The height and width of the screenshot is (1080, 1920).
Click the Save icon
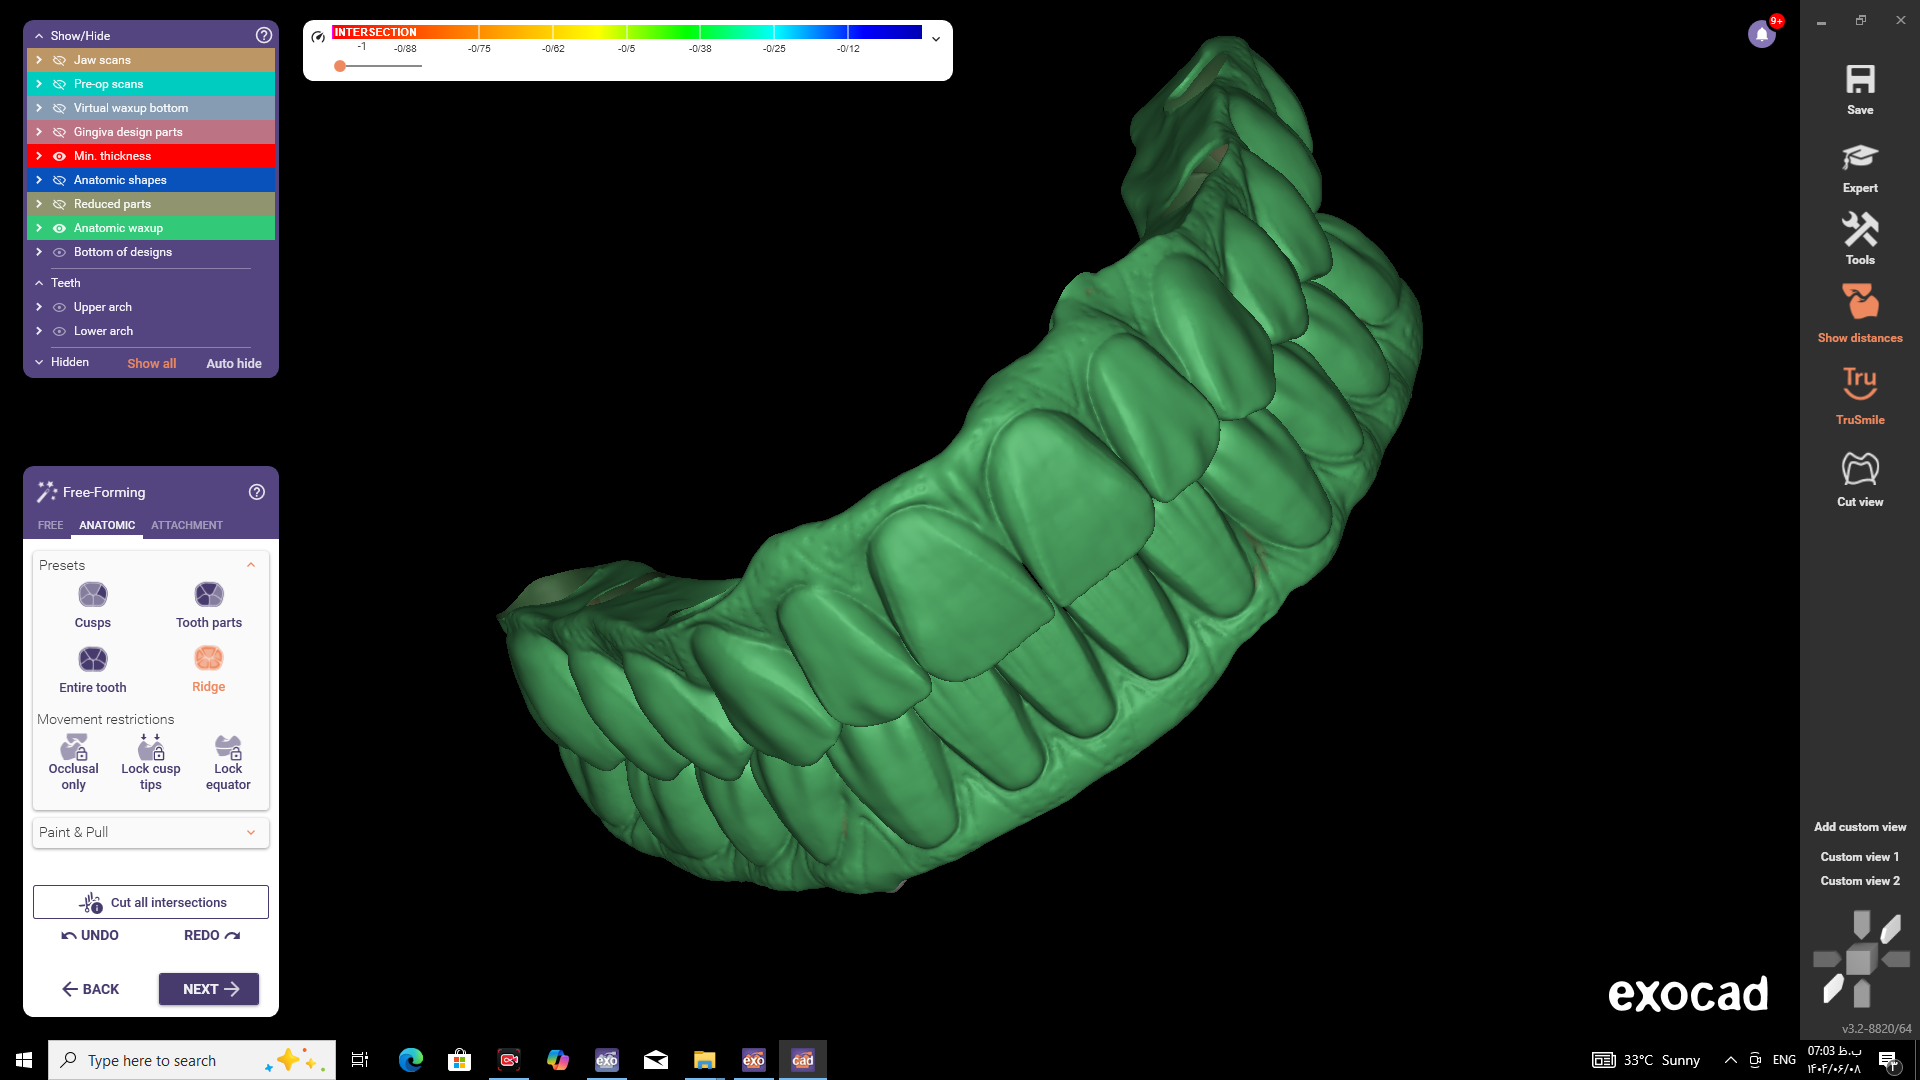(x=1859, y=81)
